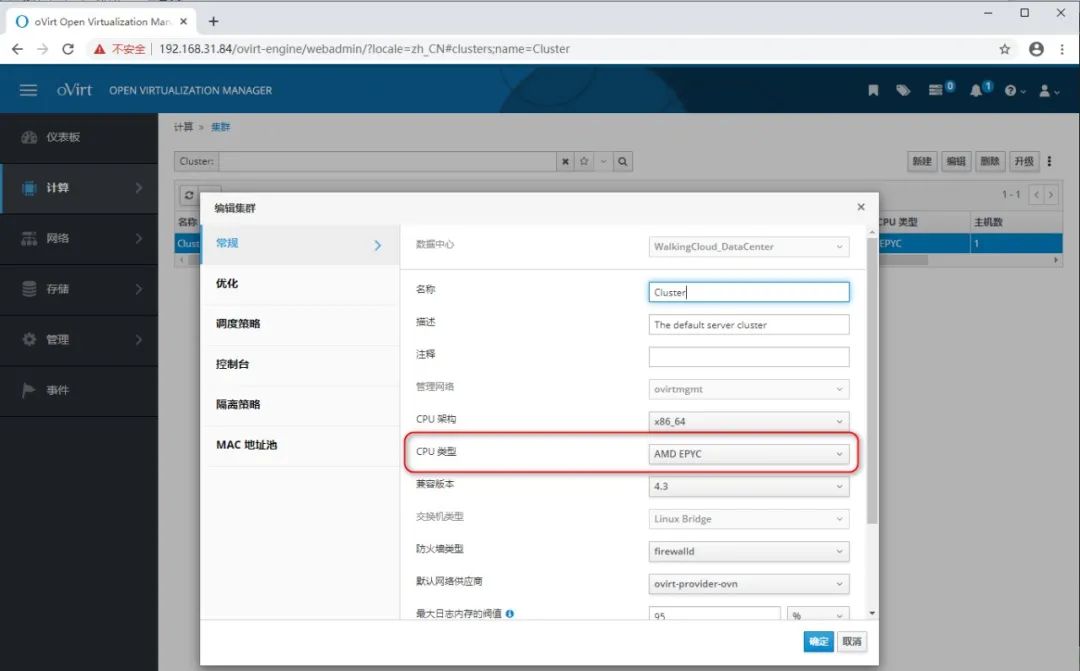Click the 取消 cancel button
Image resolution: width=1080 pixels, height=671 pixels.
(x=852, y=641)
